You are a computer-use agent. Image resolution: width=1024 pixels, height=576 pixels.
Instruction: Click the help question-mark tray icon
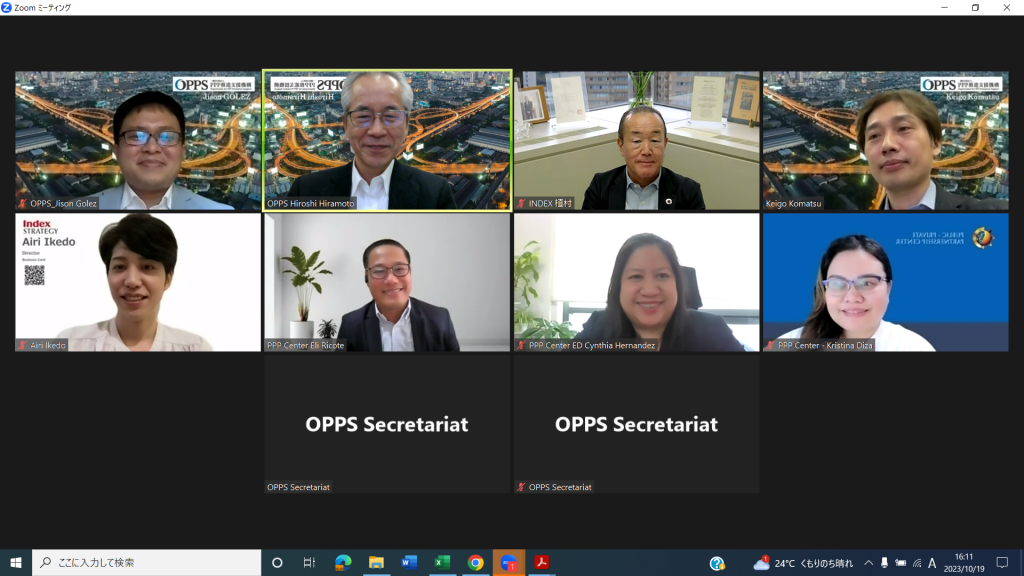(x=717, y=563)
